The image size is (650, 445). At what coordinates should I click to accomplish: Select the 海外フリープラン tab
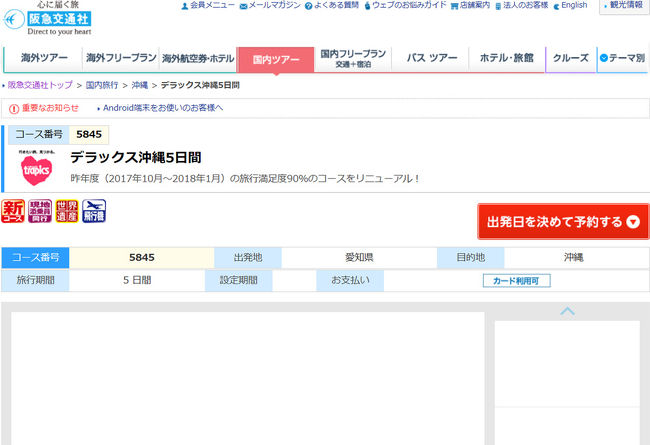(121, 58)
